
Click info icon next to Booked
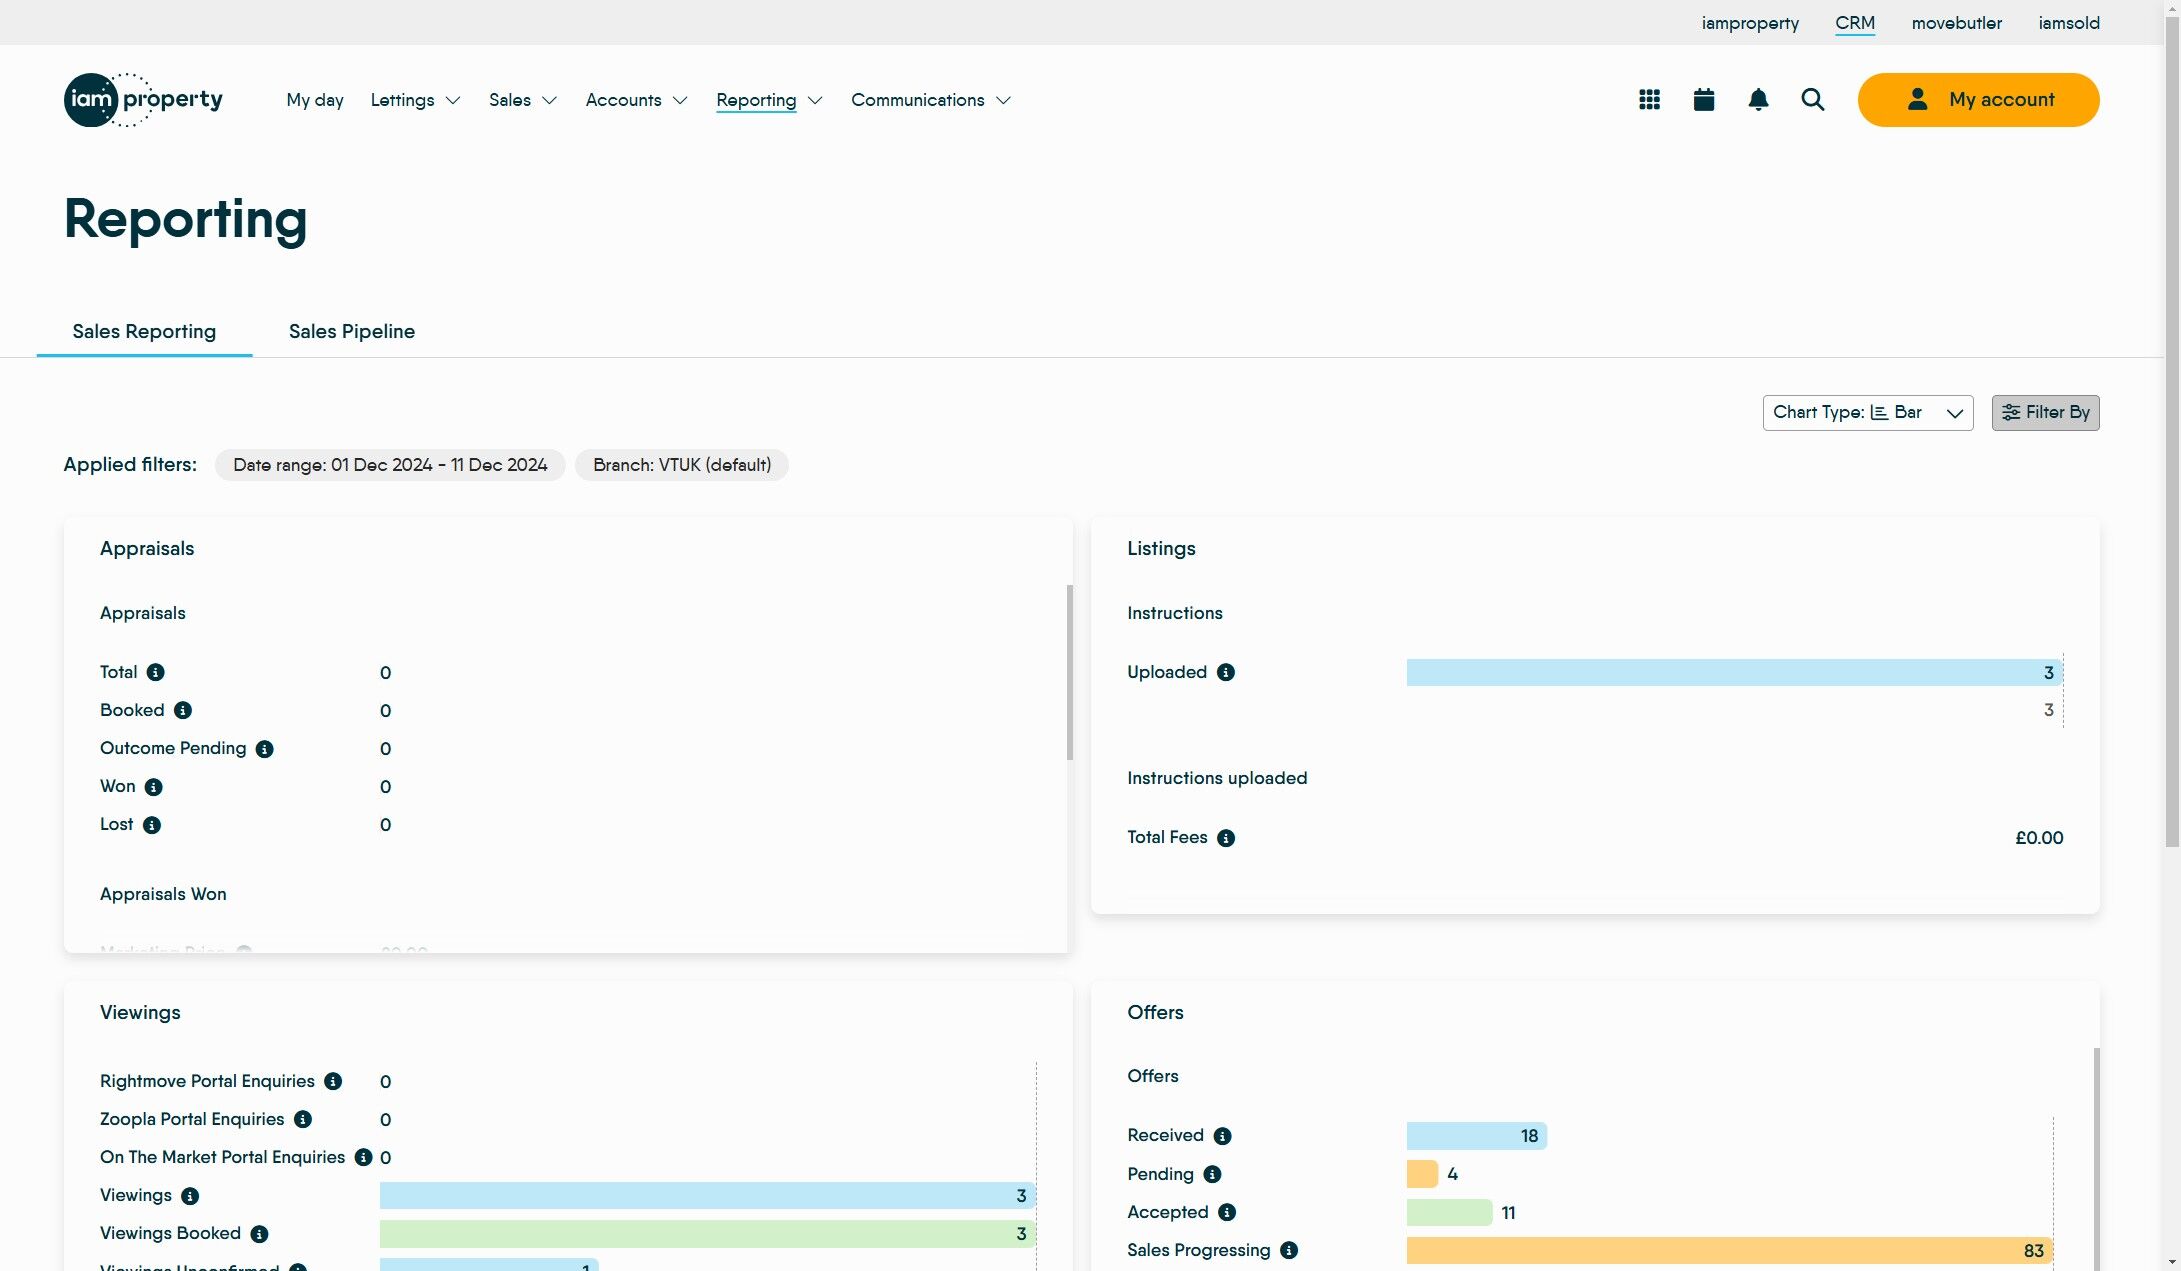pos(183,711)
